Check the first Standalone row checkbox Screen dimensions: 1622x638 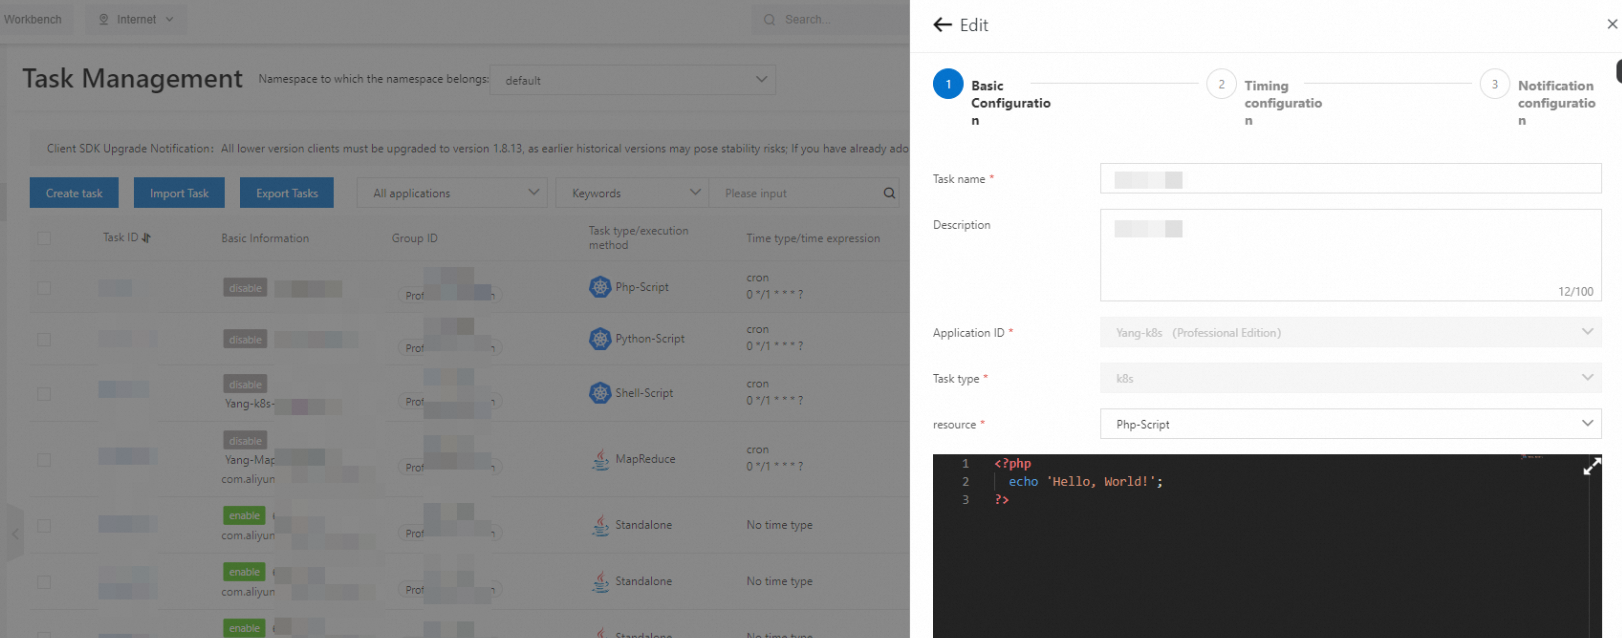point(44,526)
